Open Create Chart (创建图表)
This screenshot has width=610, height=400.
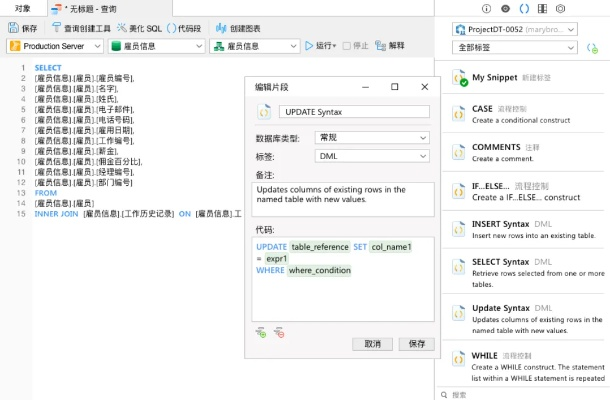(x=236, y=29)
